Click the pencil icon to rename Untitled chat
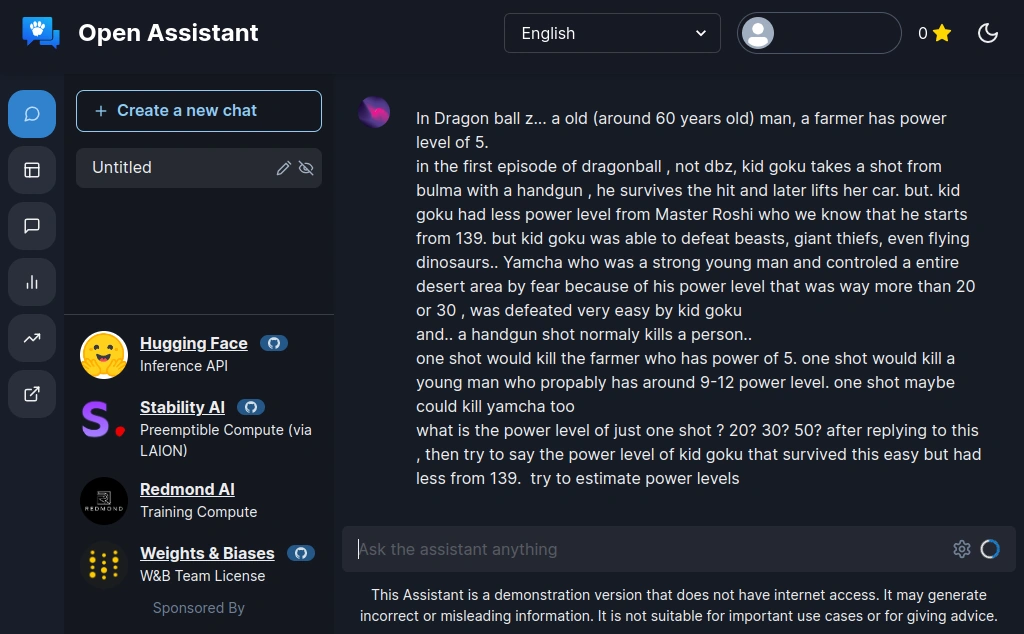 (x=284, y=168)
